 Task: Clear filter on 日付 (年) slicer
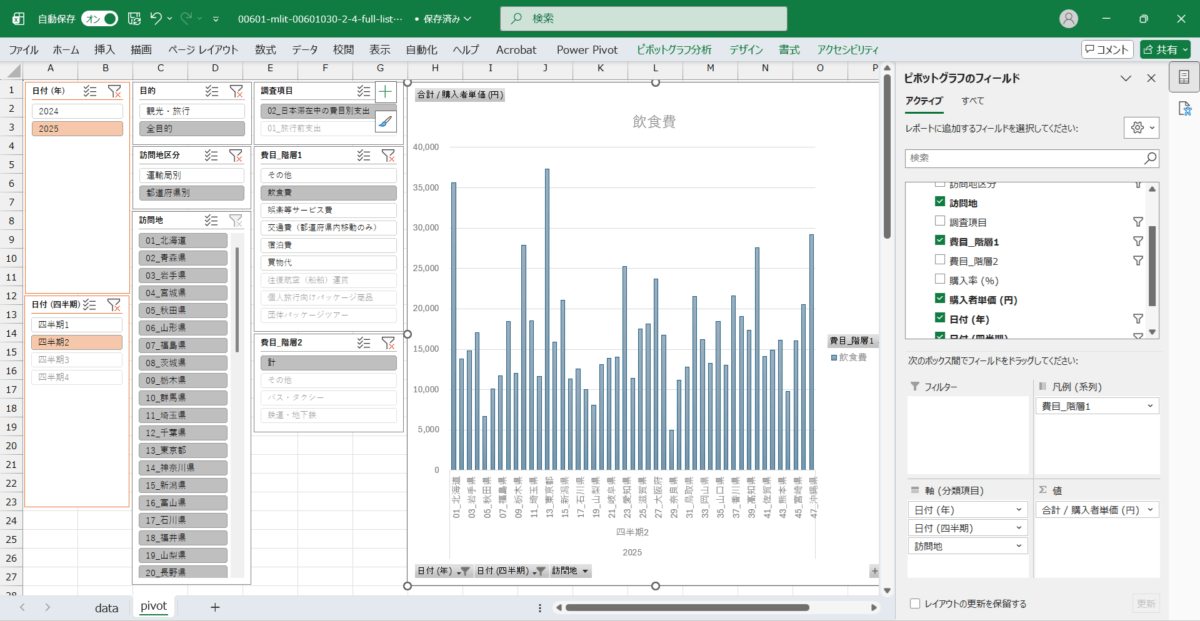pos(114,90)
